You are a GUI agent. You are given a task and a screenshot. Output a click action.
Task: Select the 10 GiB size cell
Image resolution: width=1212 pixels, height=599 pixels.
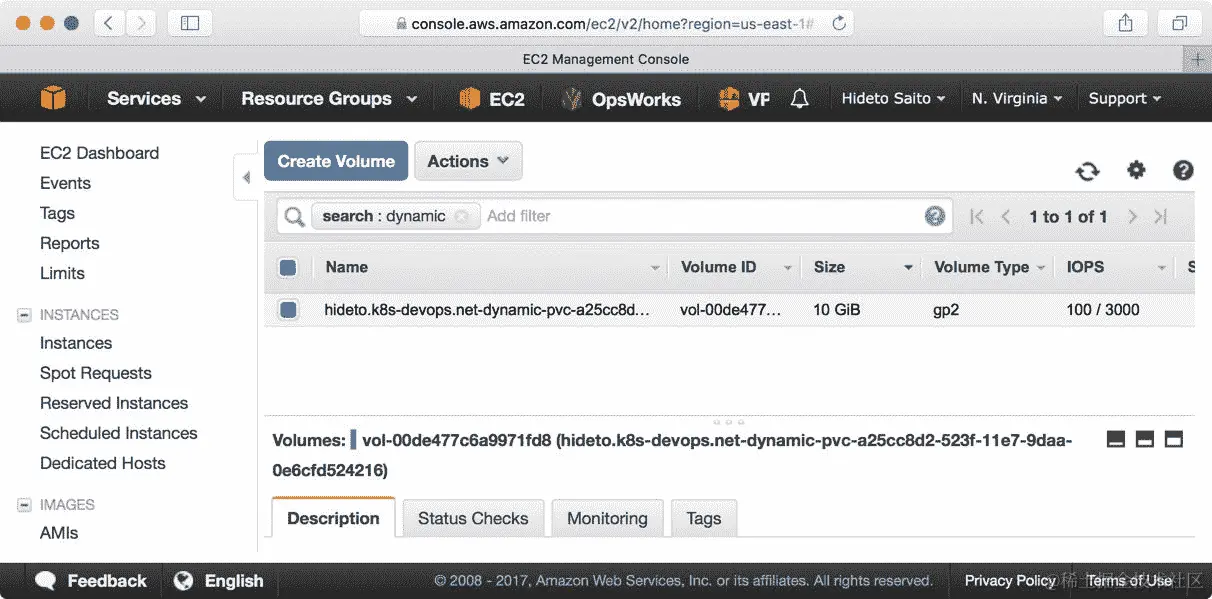tap(836, 310)
